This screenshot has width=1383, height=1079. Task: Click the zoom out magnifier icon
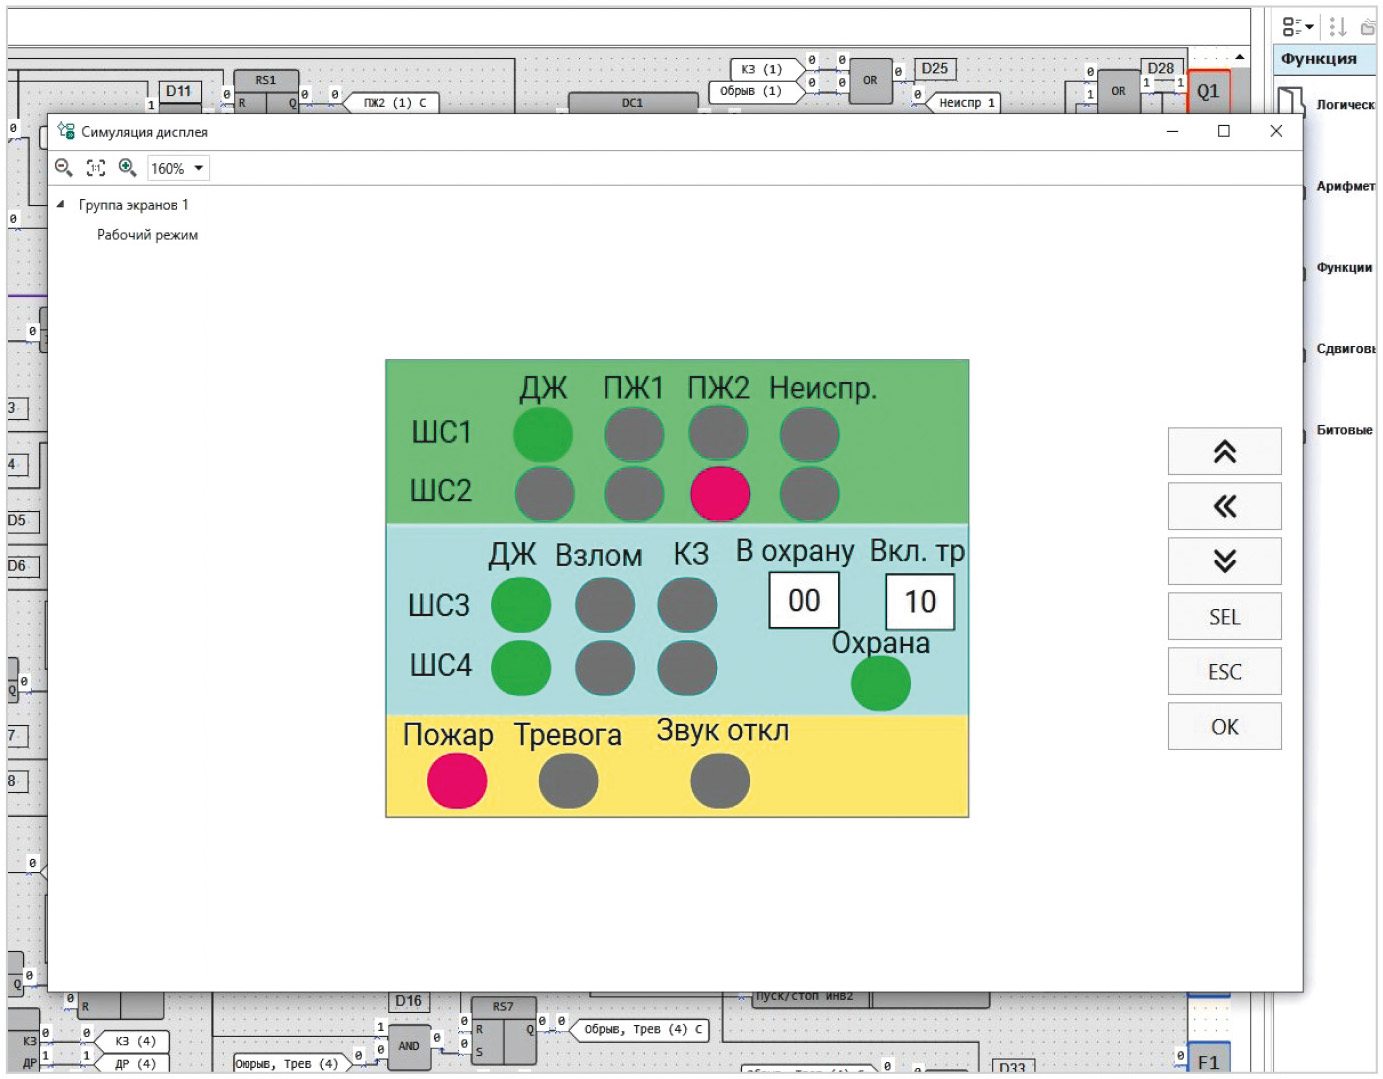tap(63, 168)
